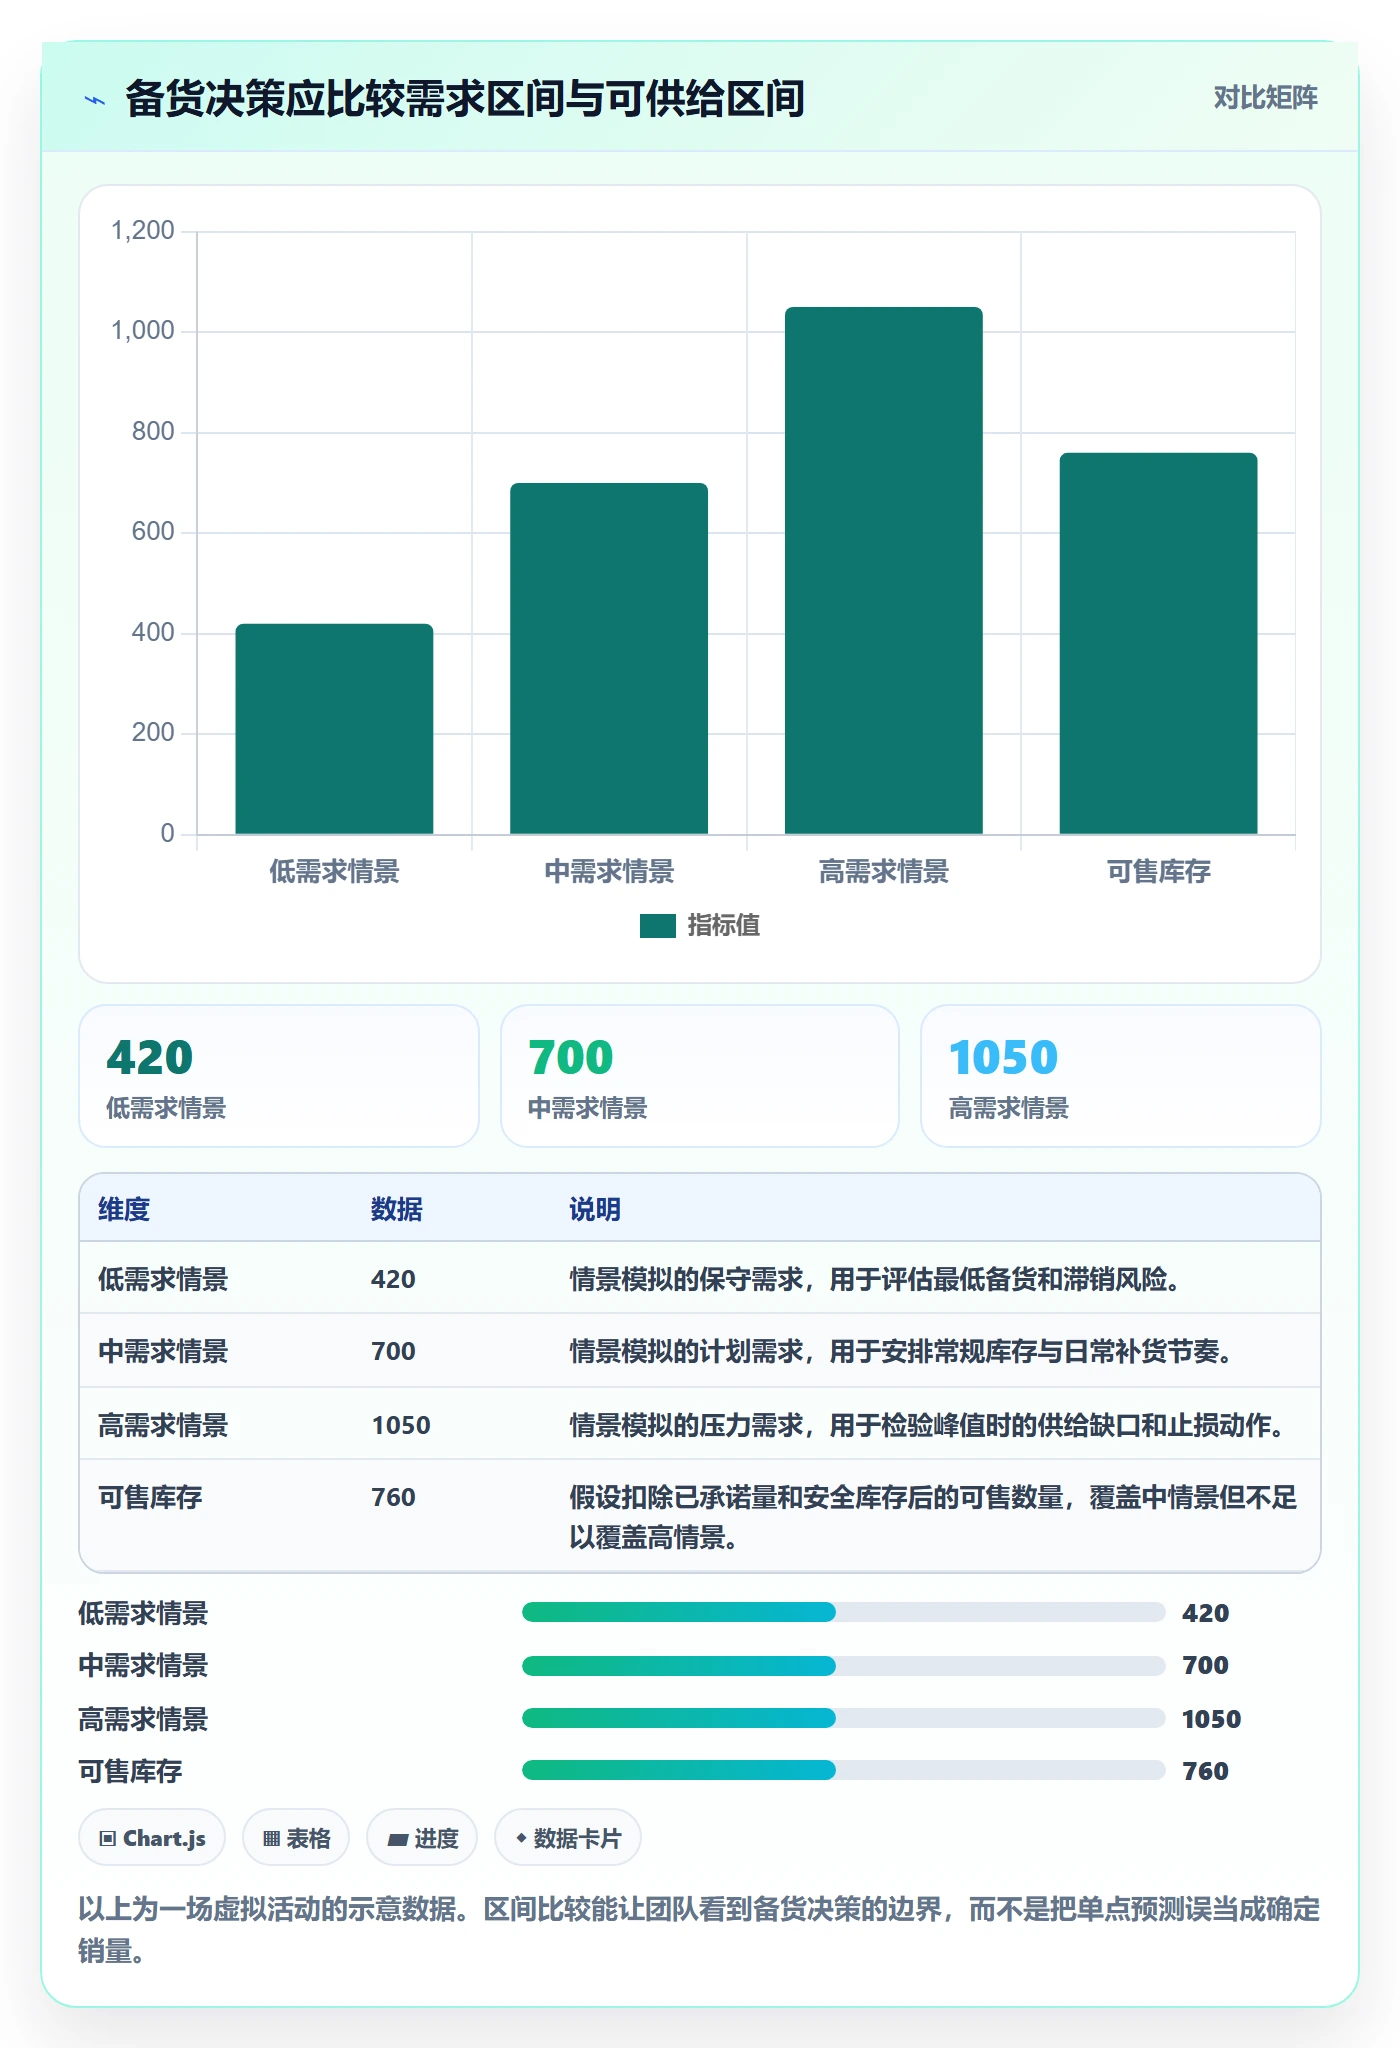Screen dimensions: 1400x2048
Task: Select the 1050 高需求情景 data card
Action: (x=1121, y=1076)
